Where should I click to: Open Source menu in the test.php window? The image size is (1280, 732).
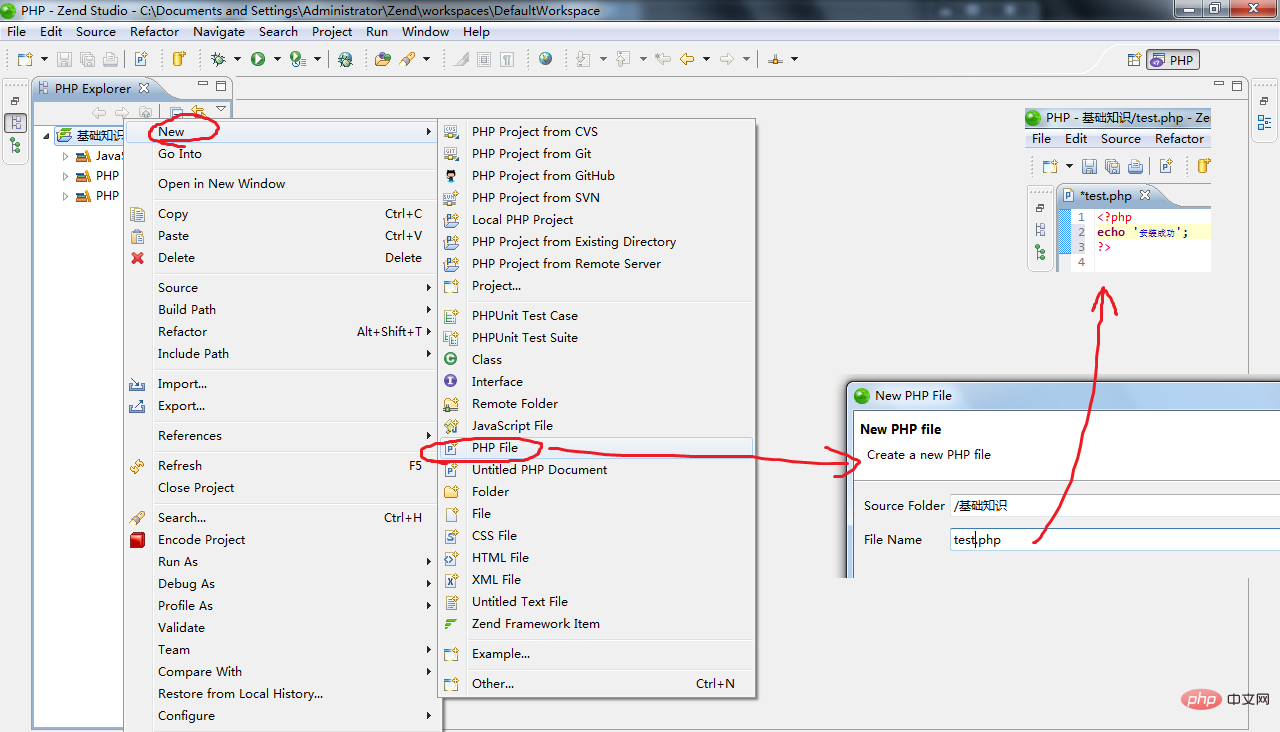click(1120, 139)
